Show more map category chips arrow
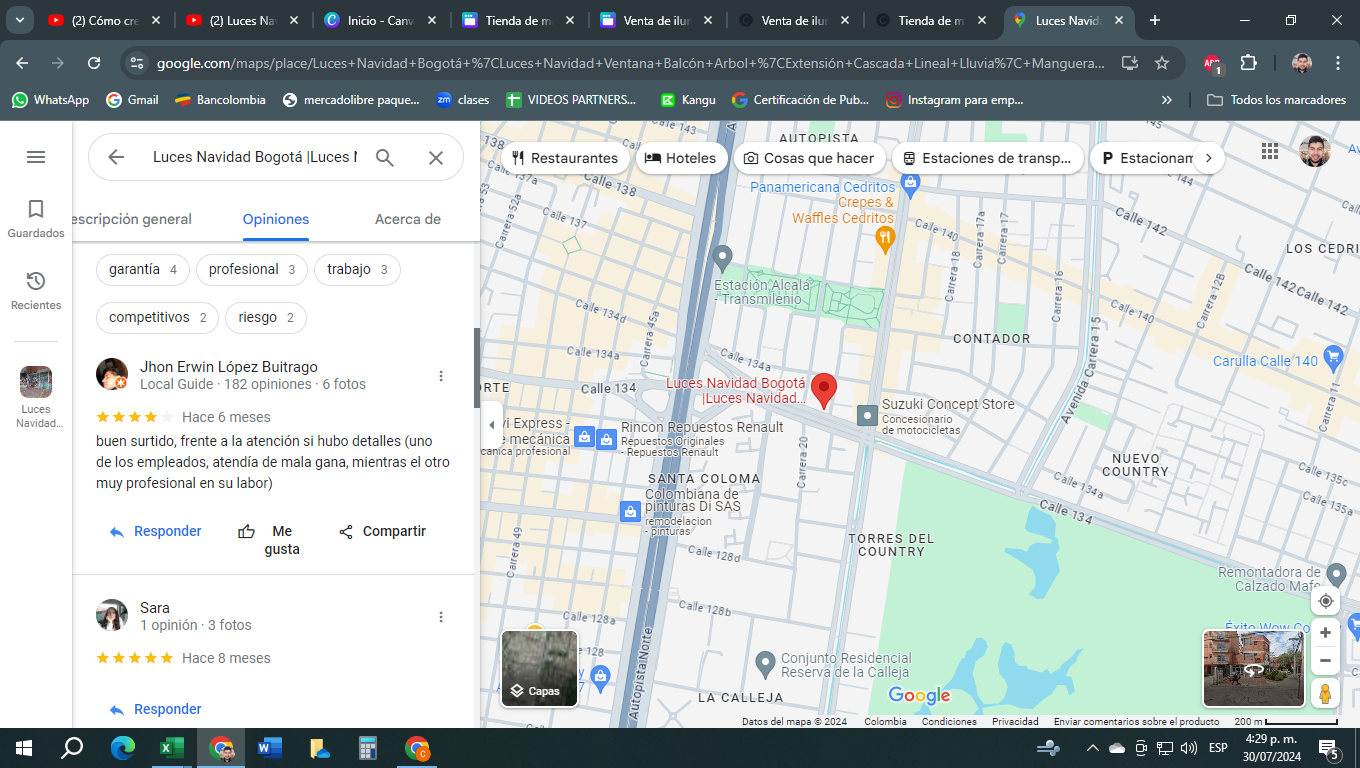Screen dimensions: 1360x768 [x=1208, y=158]
